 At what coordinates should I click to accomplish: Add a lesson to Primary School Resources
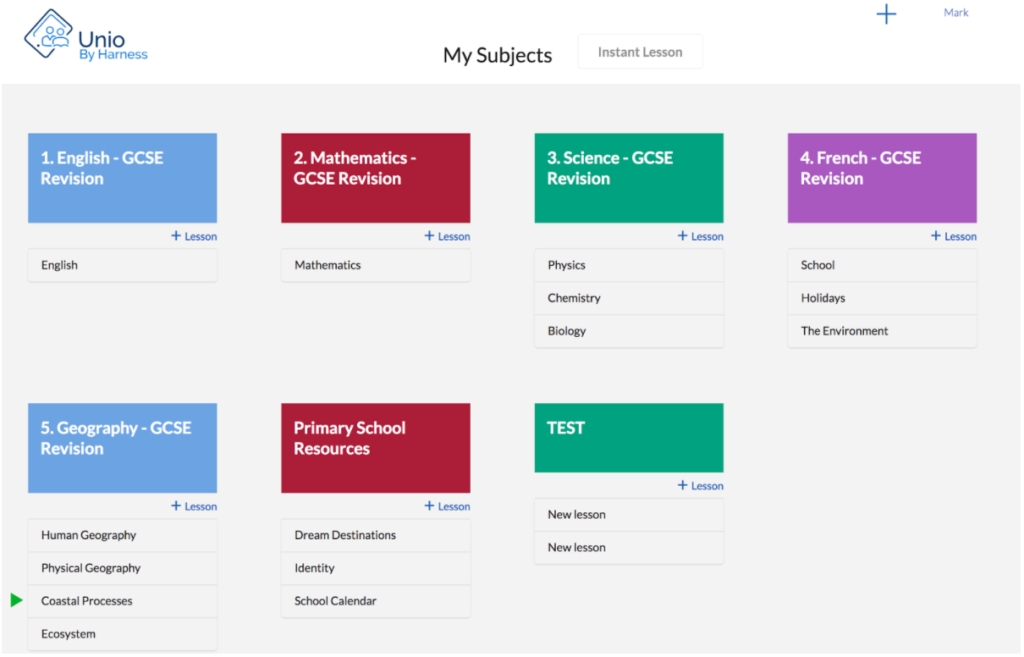click(x=447, y=507)
